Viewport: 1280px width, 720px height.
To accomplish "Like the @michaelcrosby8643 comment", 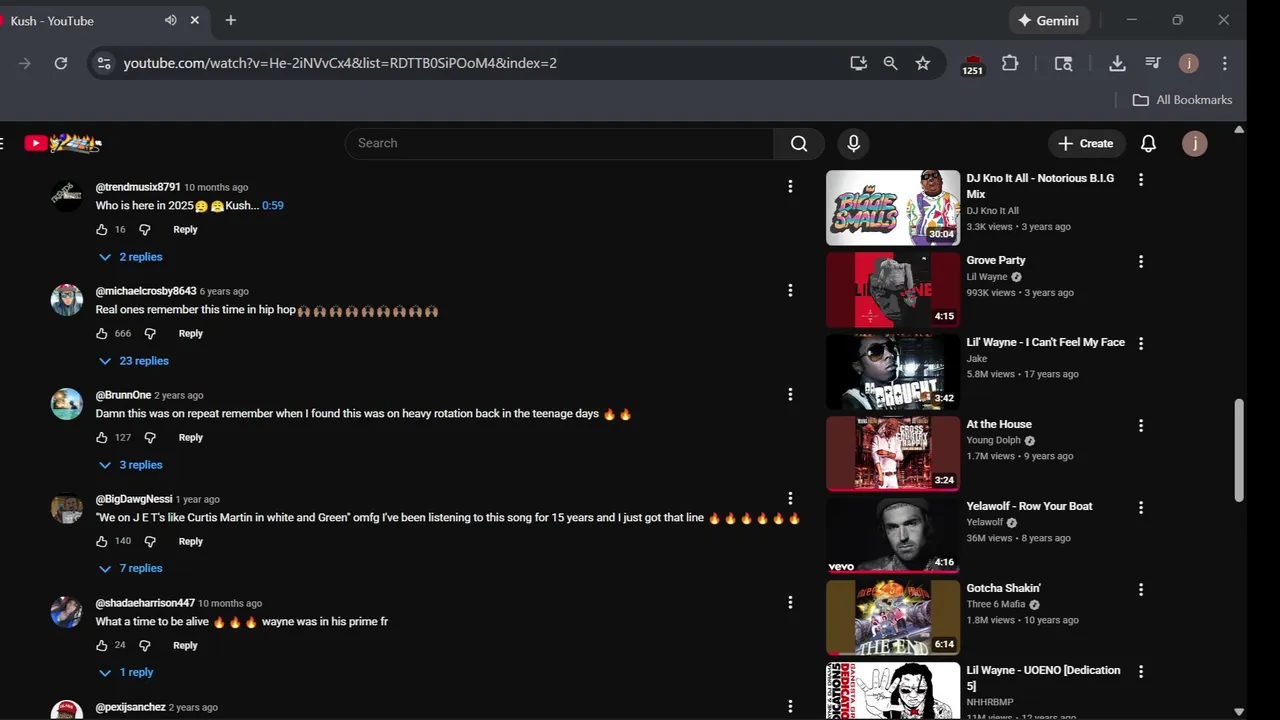I will (x=102, y=333).
